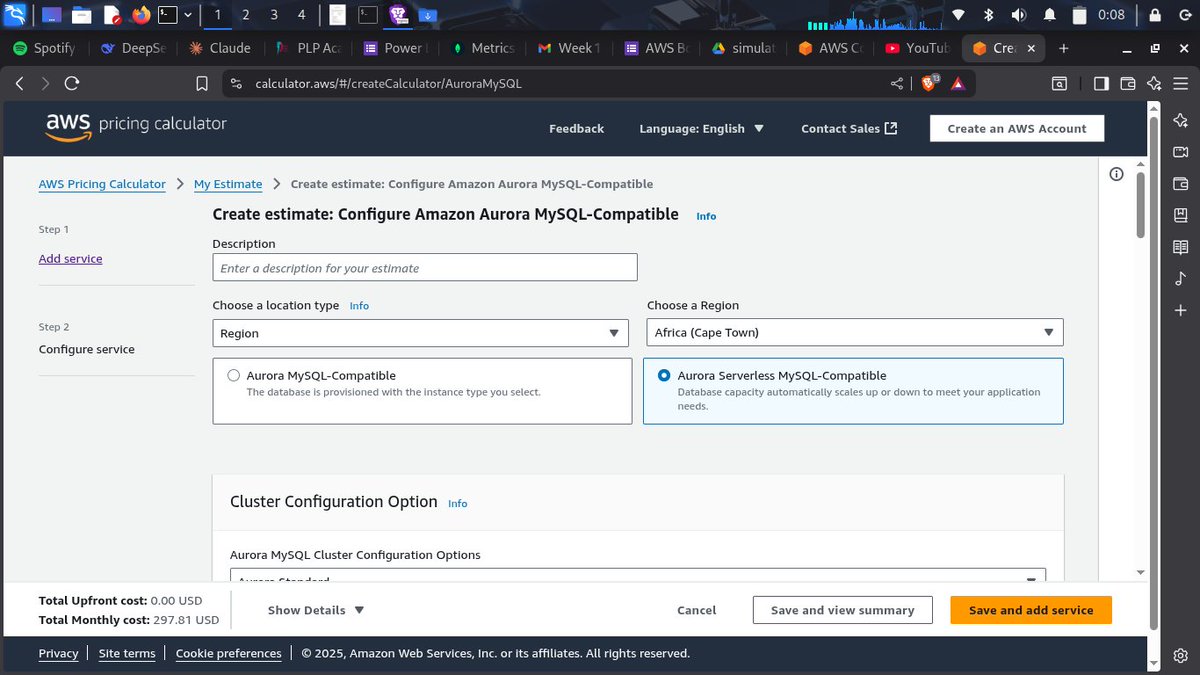Open Brave Wallet from the sidebar
The width and height of the screenshot is (1200, 675).
point(1181,182)
